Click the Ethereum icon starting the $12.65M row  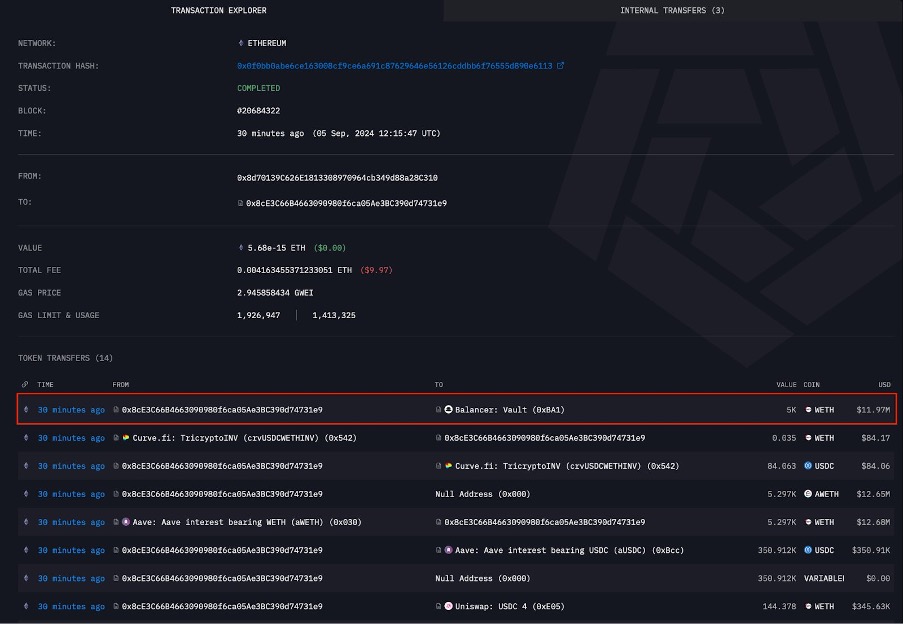[x=26, y=494]
